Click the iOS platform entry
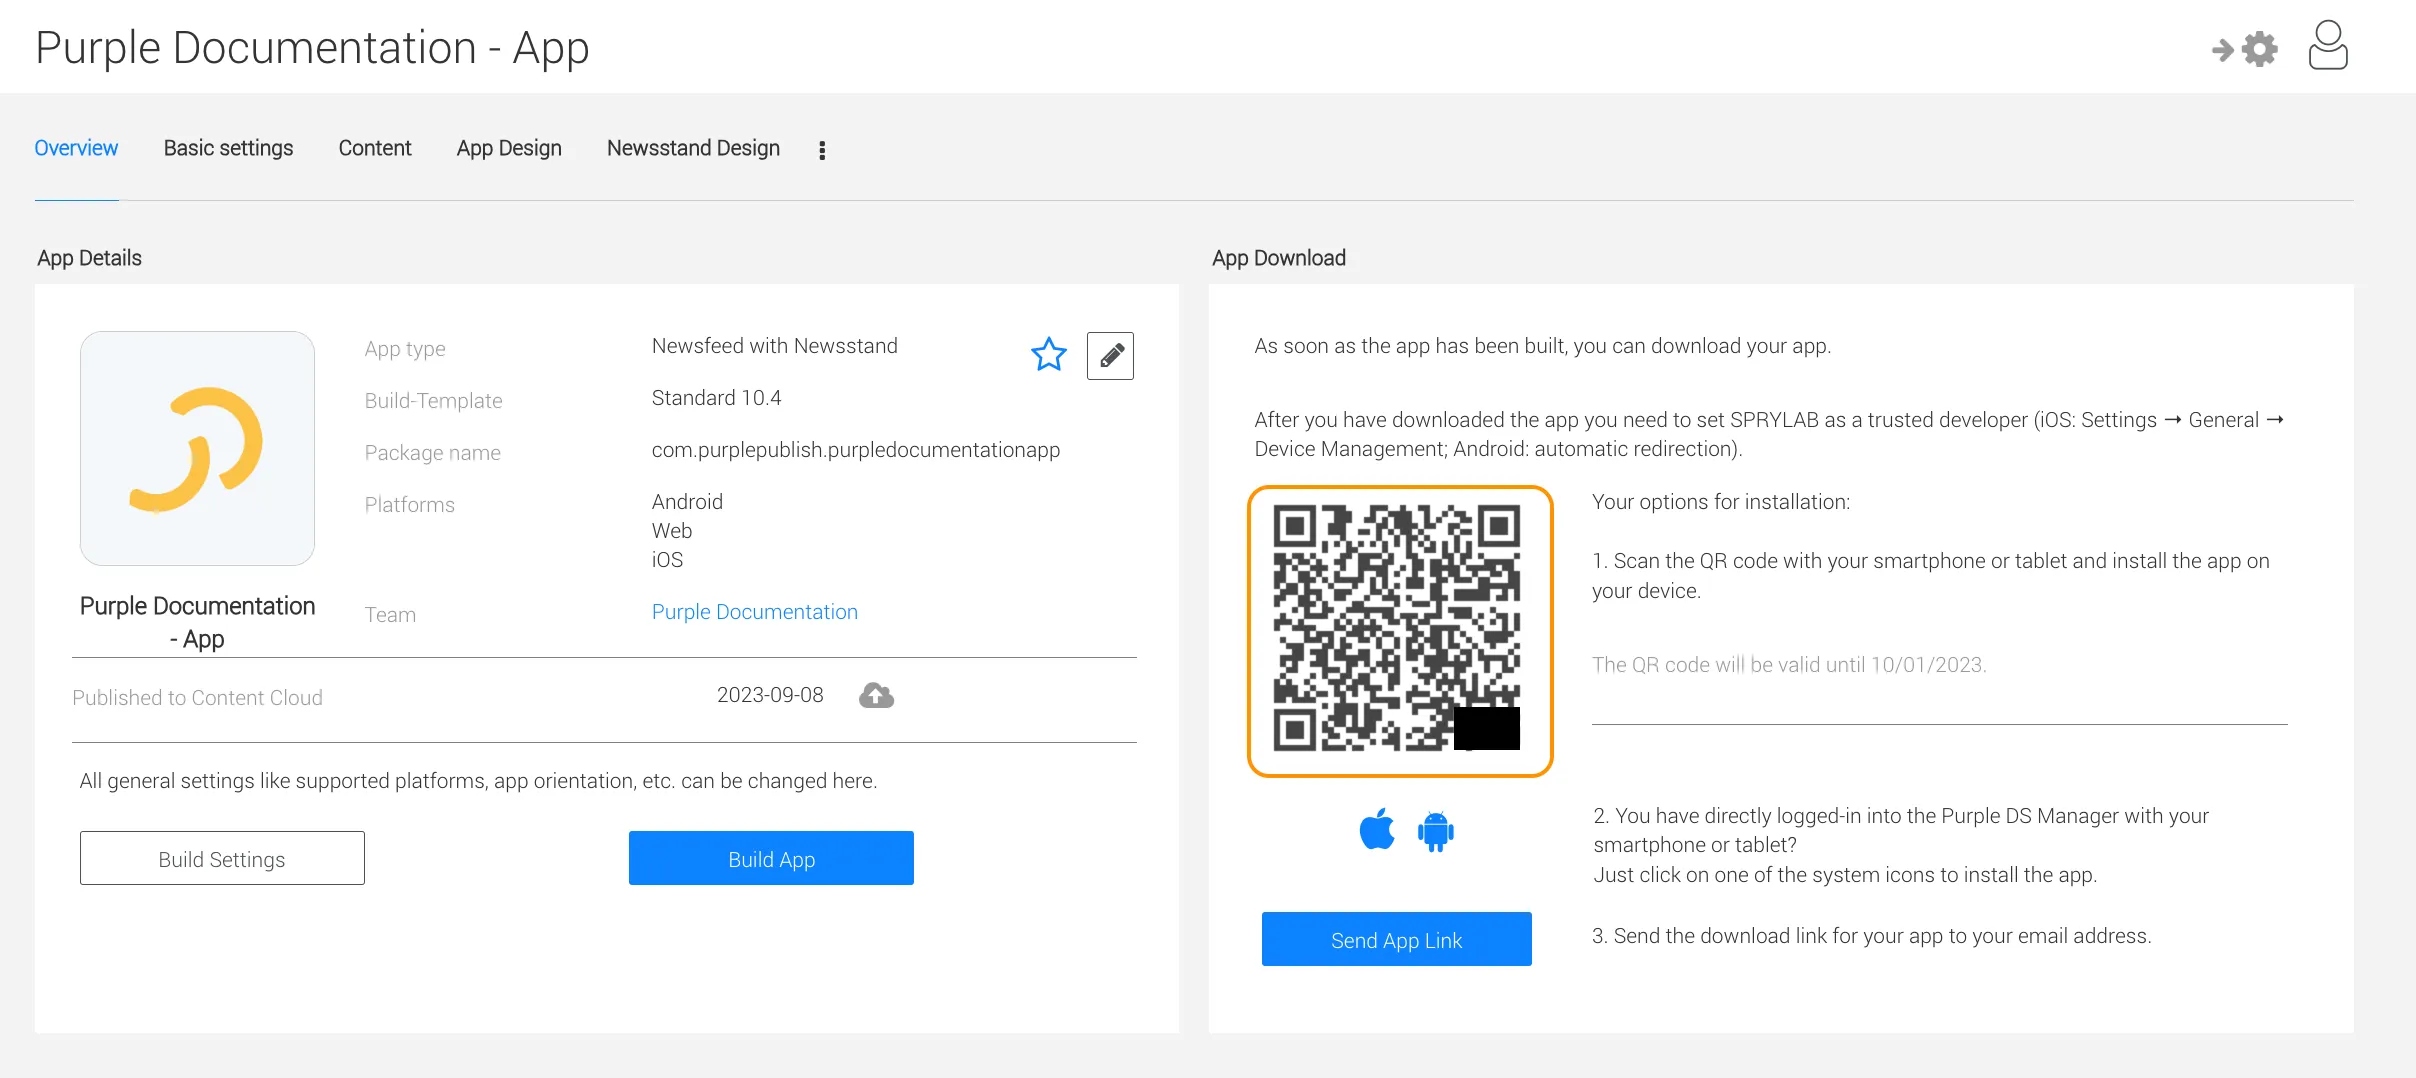Viewport: 2416px width, 1078px height. point(667,560)
